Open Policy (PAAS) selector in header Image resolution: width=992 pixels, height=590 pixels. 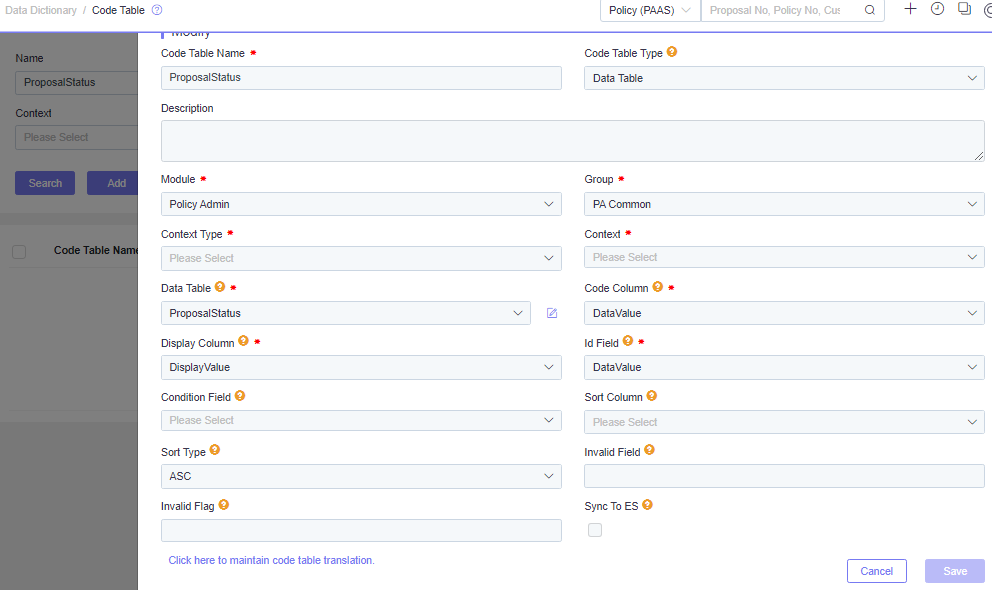tap(650, 10)
